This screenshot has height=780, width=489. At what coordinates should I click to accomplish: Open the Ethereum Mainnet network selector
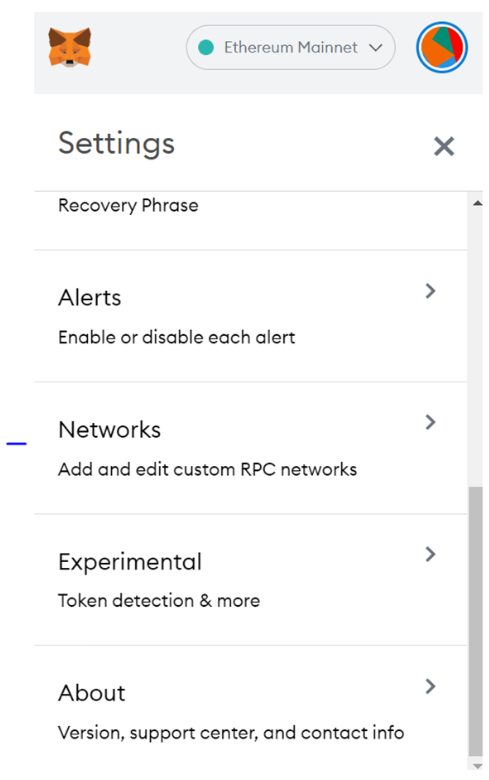click(291, 47)
